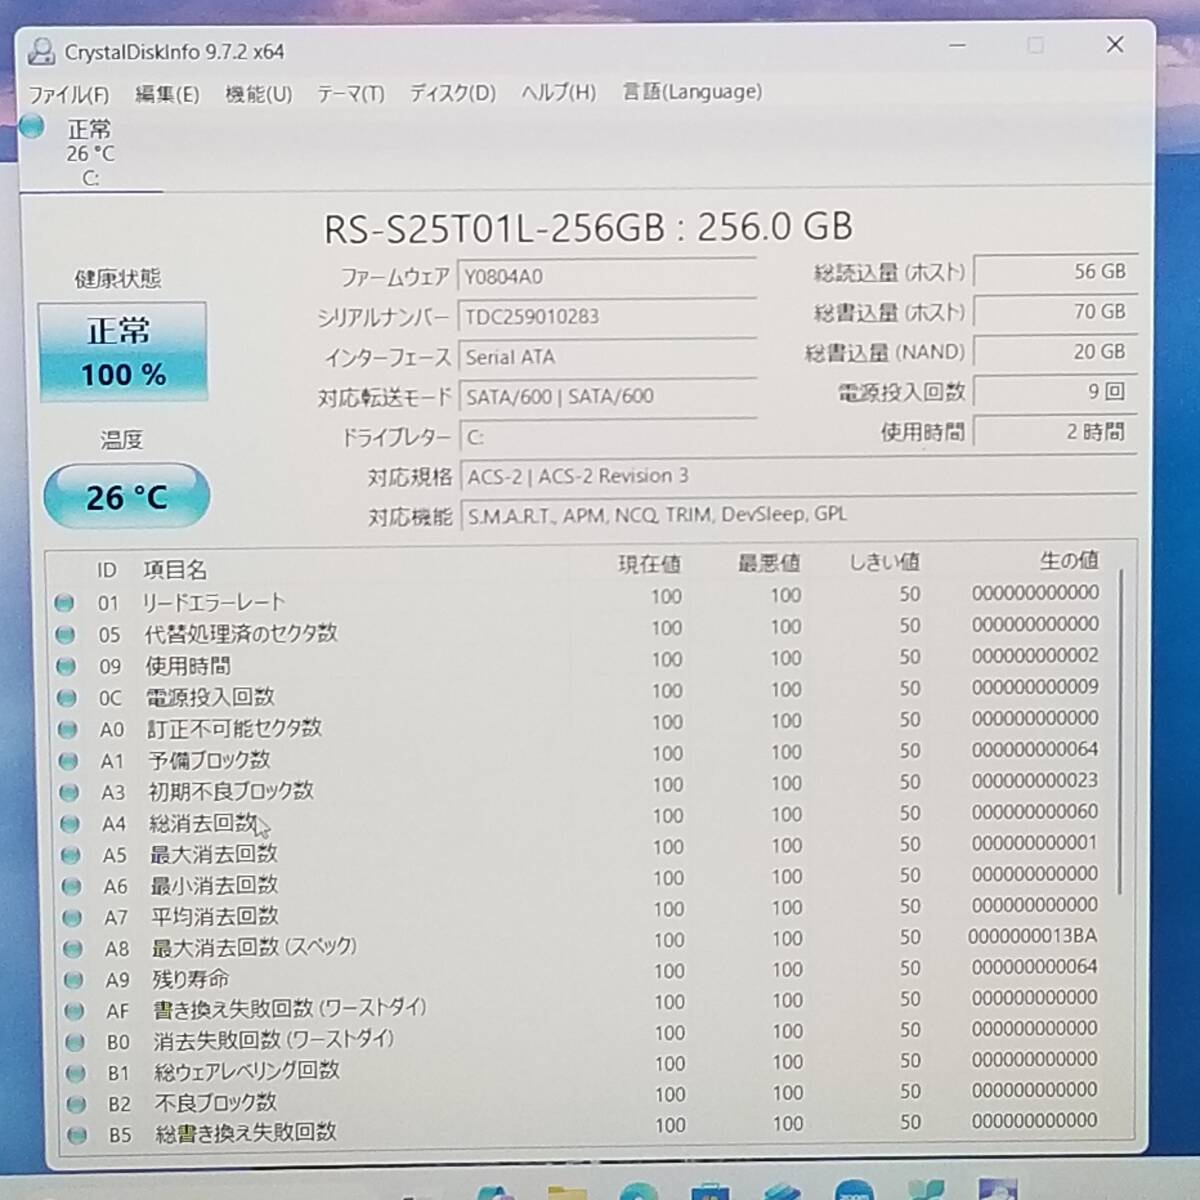1200x1200 pixels.
Task: Select the 残り寿命 attribute name
Action: [190, 979]
